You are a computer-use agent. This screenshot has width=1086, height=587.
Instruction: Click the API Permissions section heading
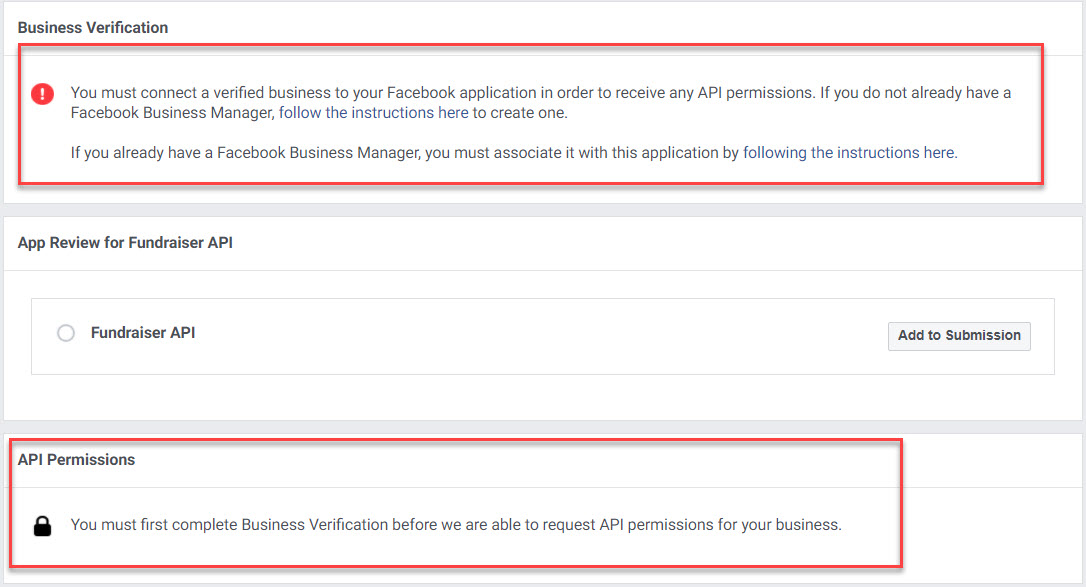(76, 460)
